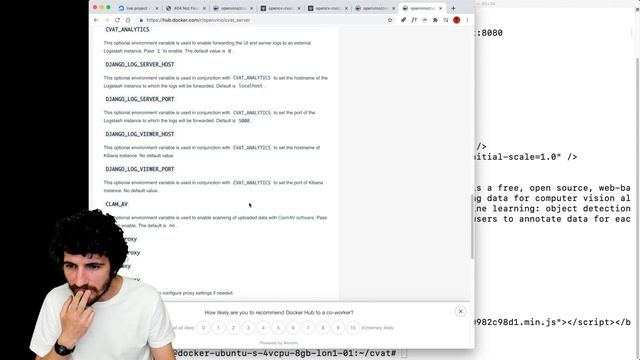640x360 pixels.
Task: Click the survey question about Docker Hub
Action: 279,313
